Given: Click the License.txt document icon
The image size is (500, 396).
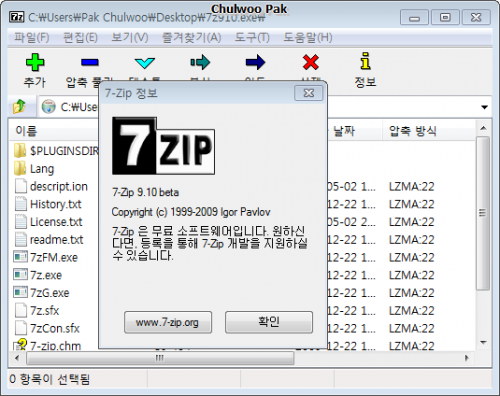Looking at the screenshot, I should pos(21,221).
